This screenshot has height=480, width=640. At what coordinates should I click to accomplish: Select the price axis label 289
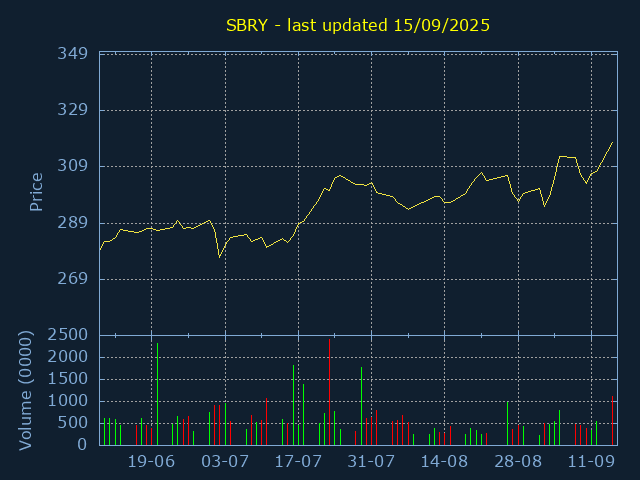[73, 223]
